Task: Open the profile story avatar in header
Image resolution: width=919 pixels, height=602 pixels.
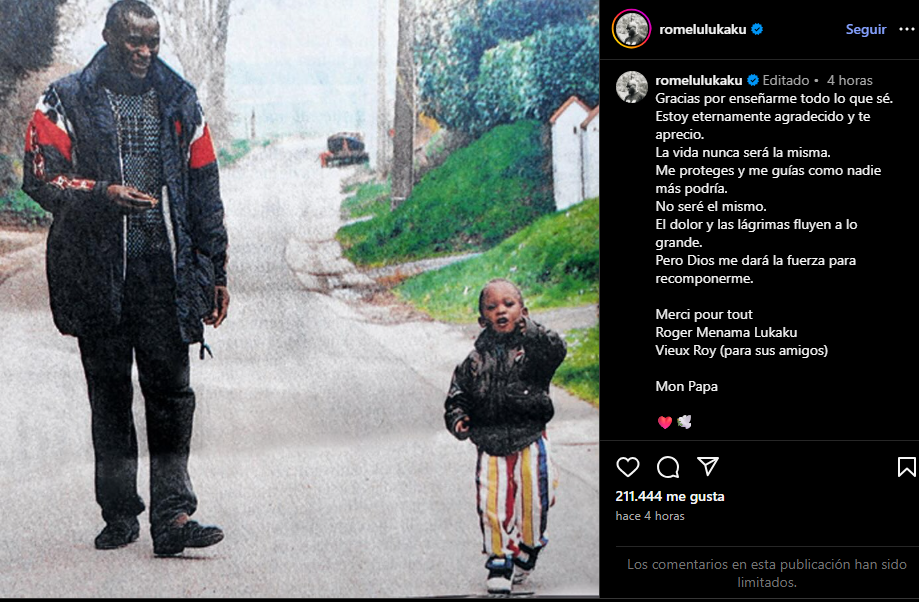Action: point(631,29)
